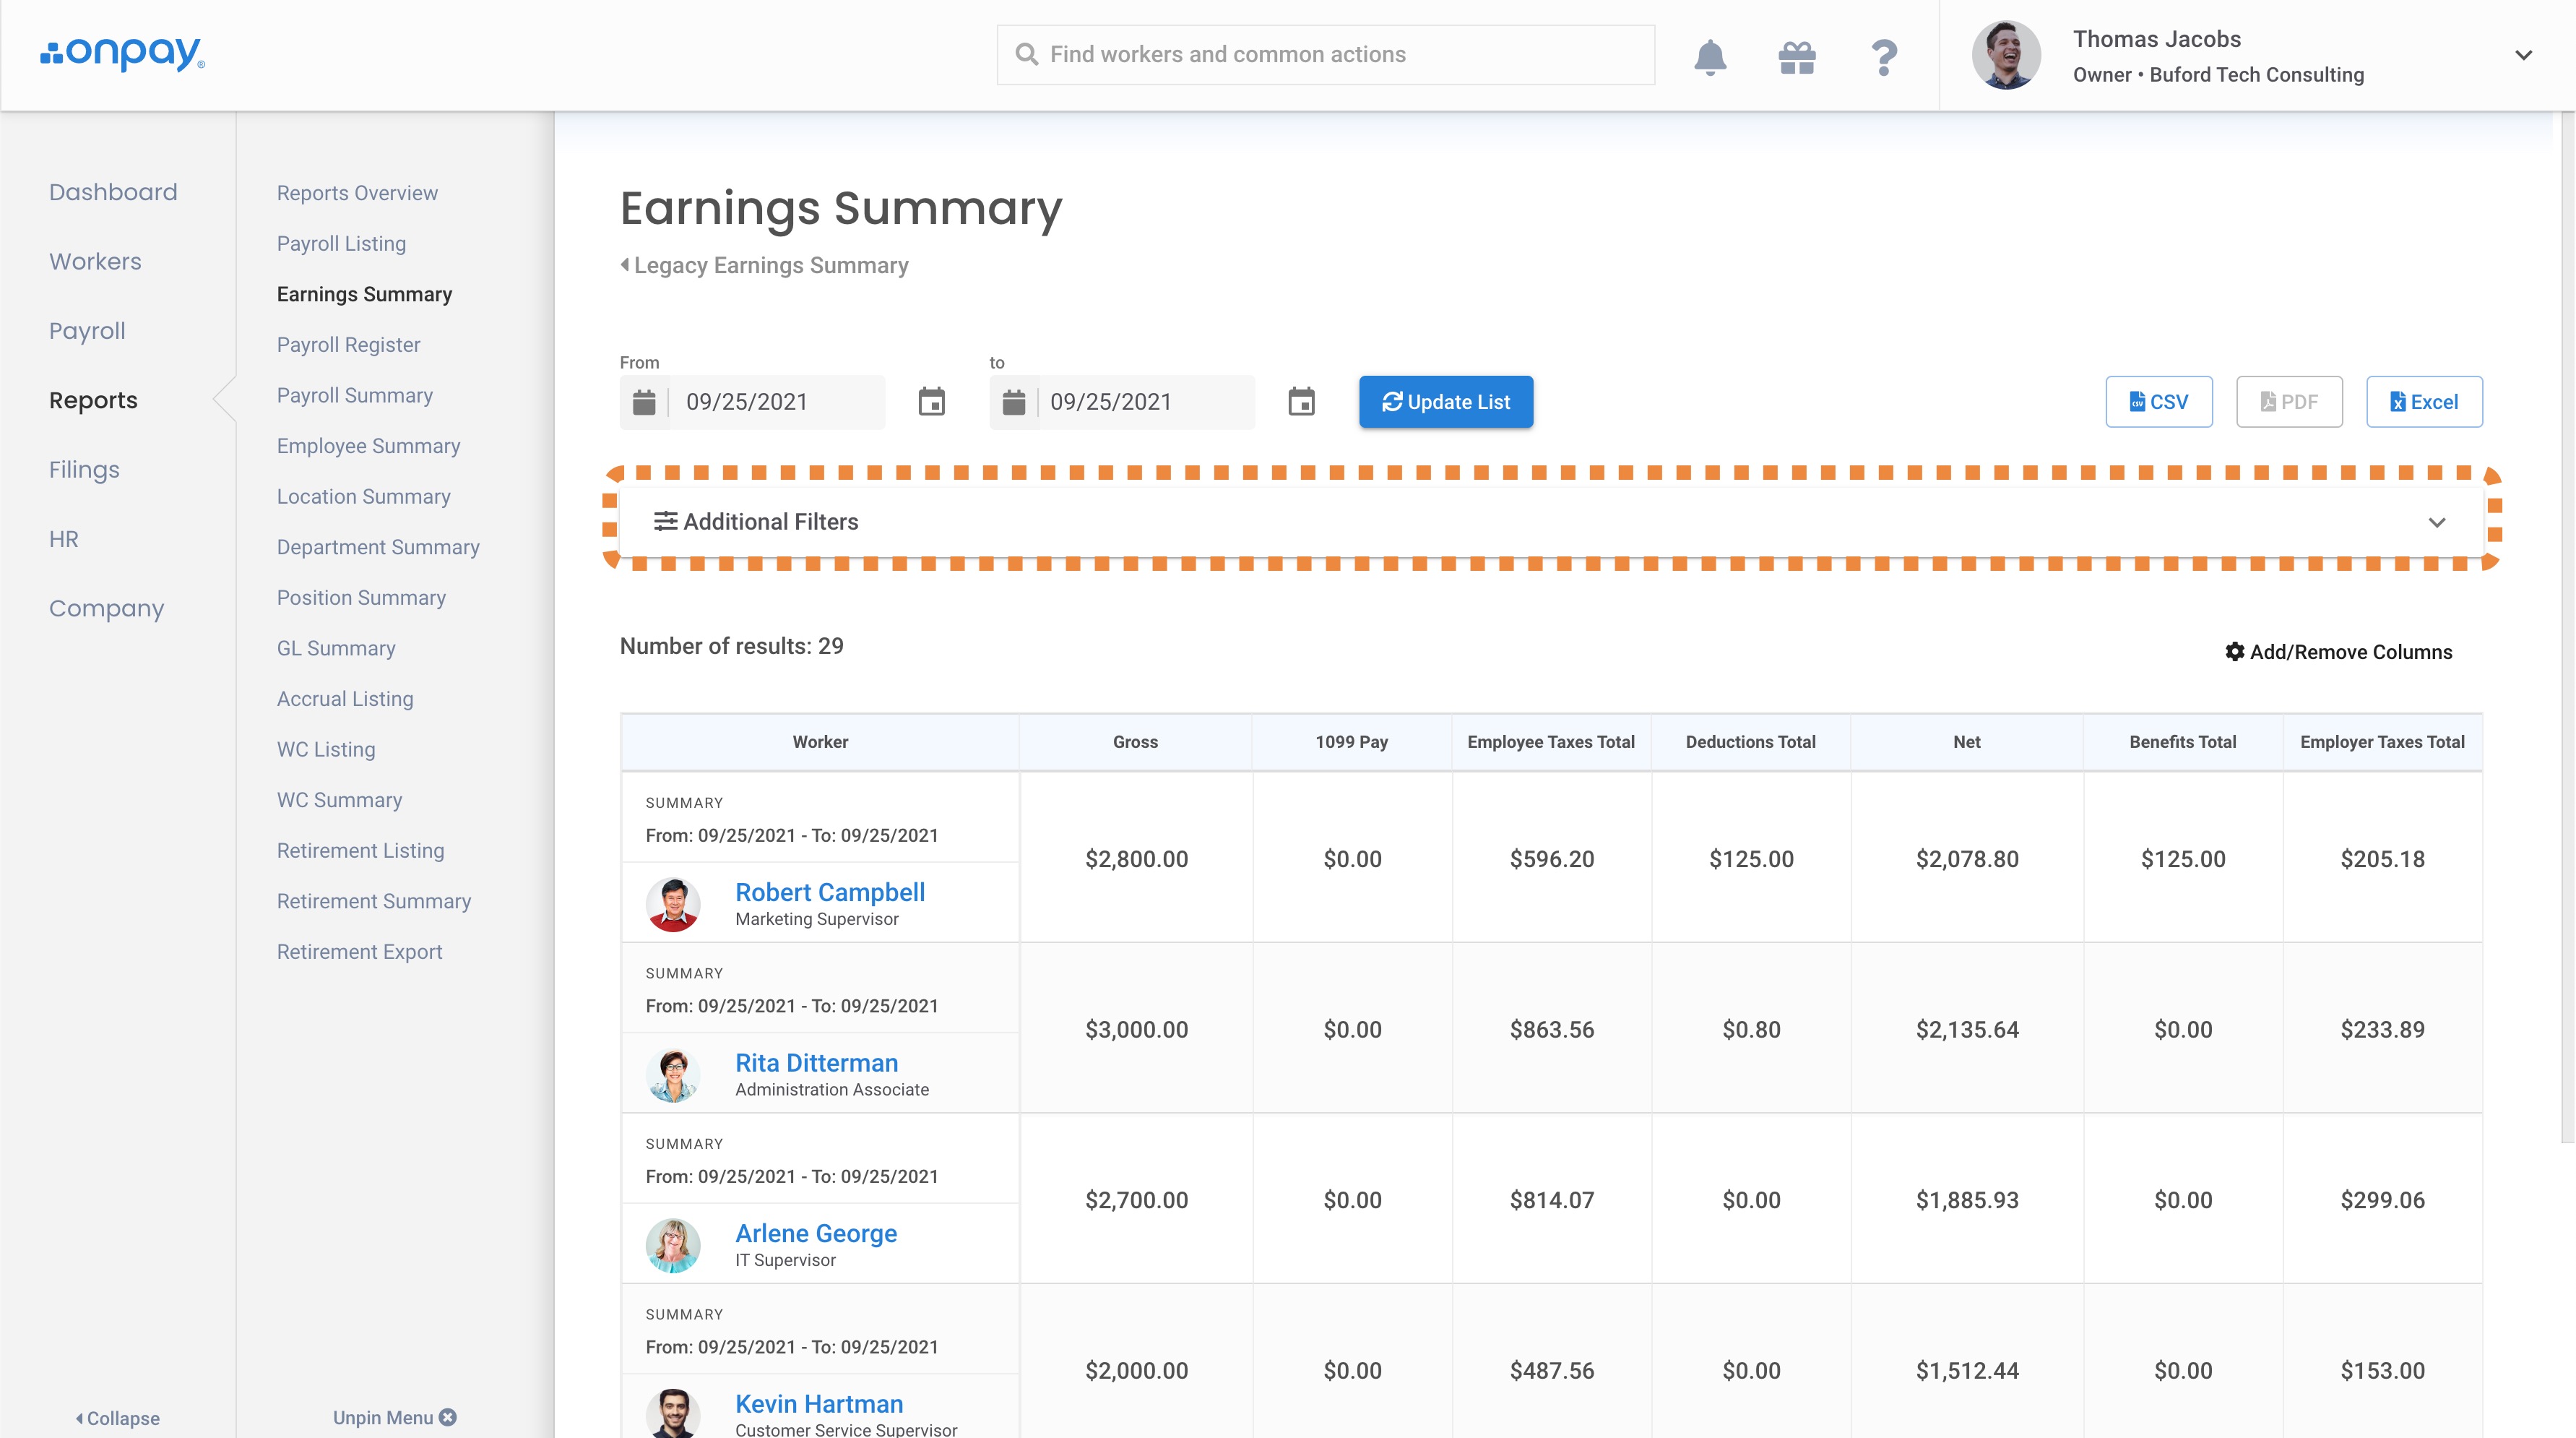Collapse the left sidebar
This screenshot has height=1438, width=2576.
[118, 1418]
